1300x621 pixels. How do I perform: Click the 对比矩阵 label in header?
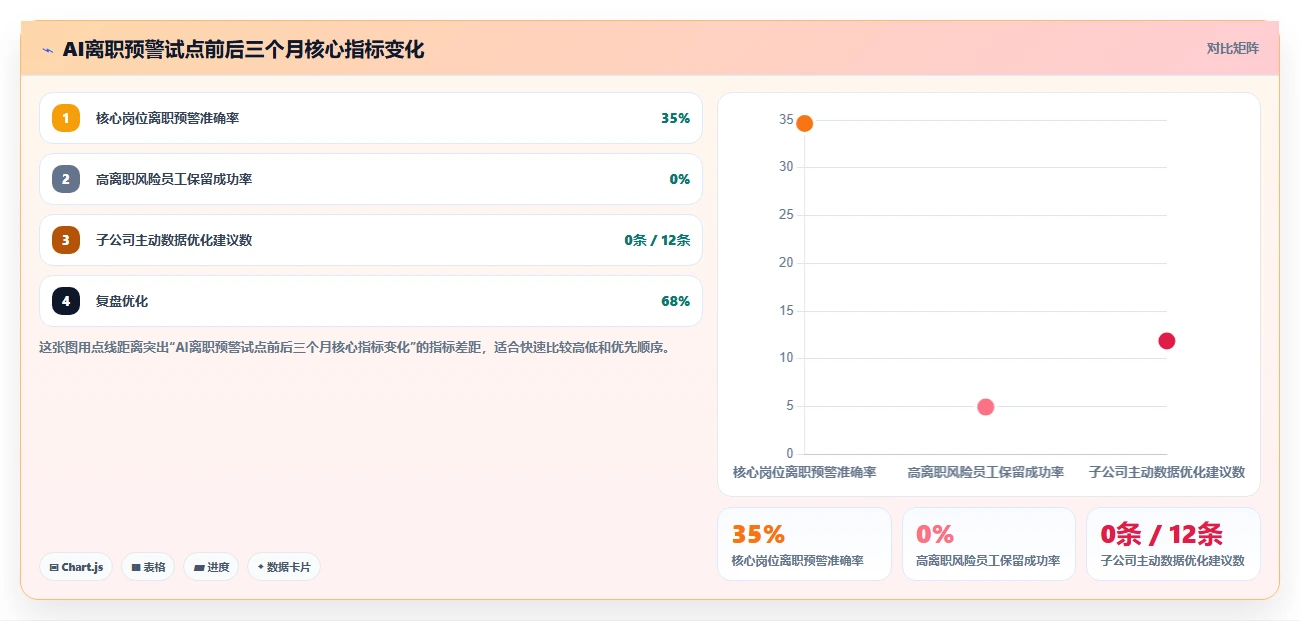pos(1233,48)
